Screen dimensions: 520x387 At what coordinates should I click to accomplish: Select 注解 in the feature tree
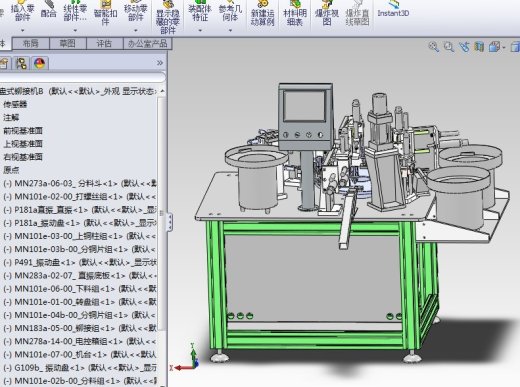(11, 117)
